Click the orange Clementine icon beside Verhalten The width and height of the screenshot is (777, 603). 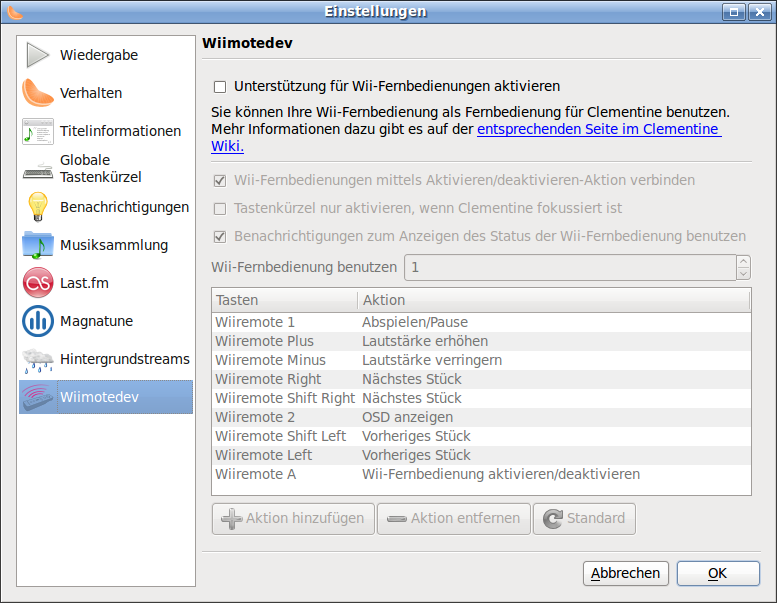click(38, 93)
